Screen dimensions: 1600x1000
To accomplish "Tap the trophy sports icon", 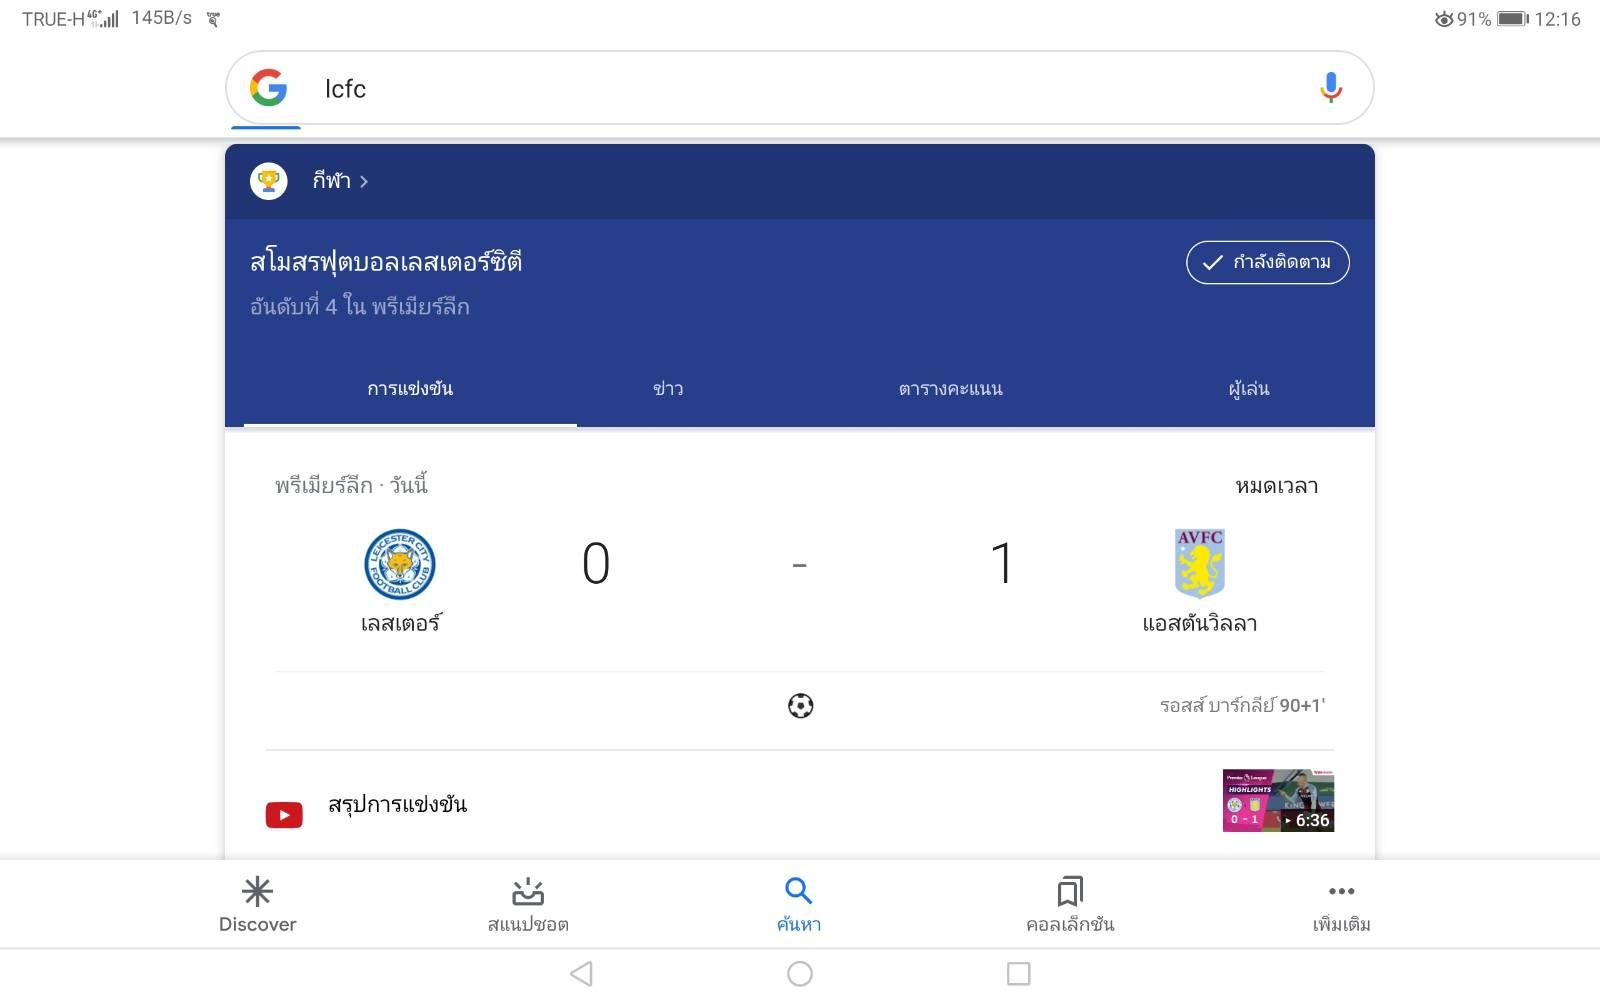I will [268, 181].
